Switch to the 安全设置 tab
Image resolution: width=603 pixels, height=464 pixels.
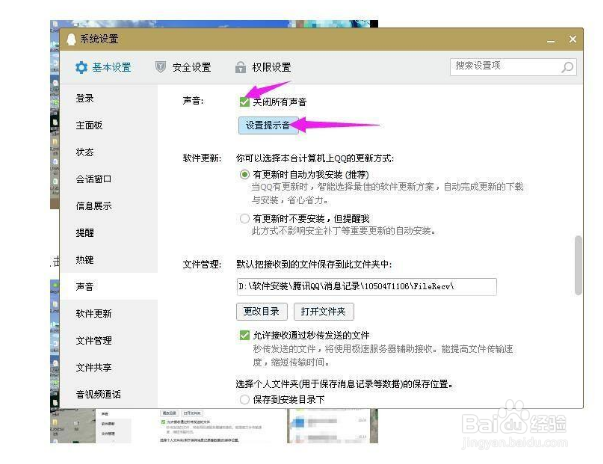(x=183, y=67)
